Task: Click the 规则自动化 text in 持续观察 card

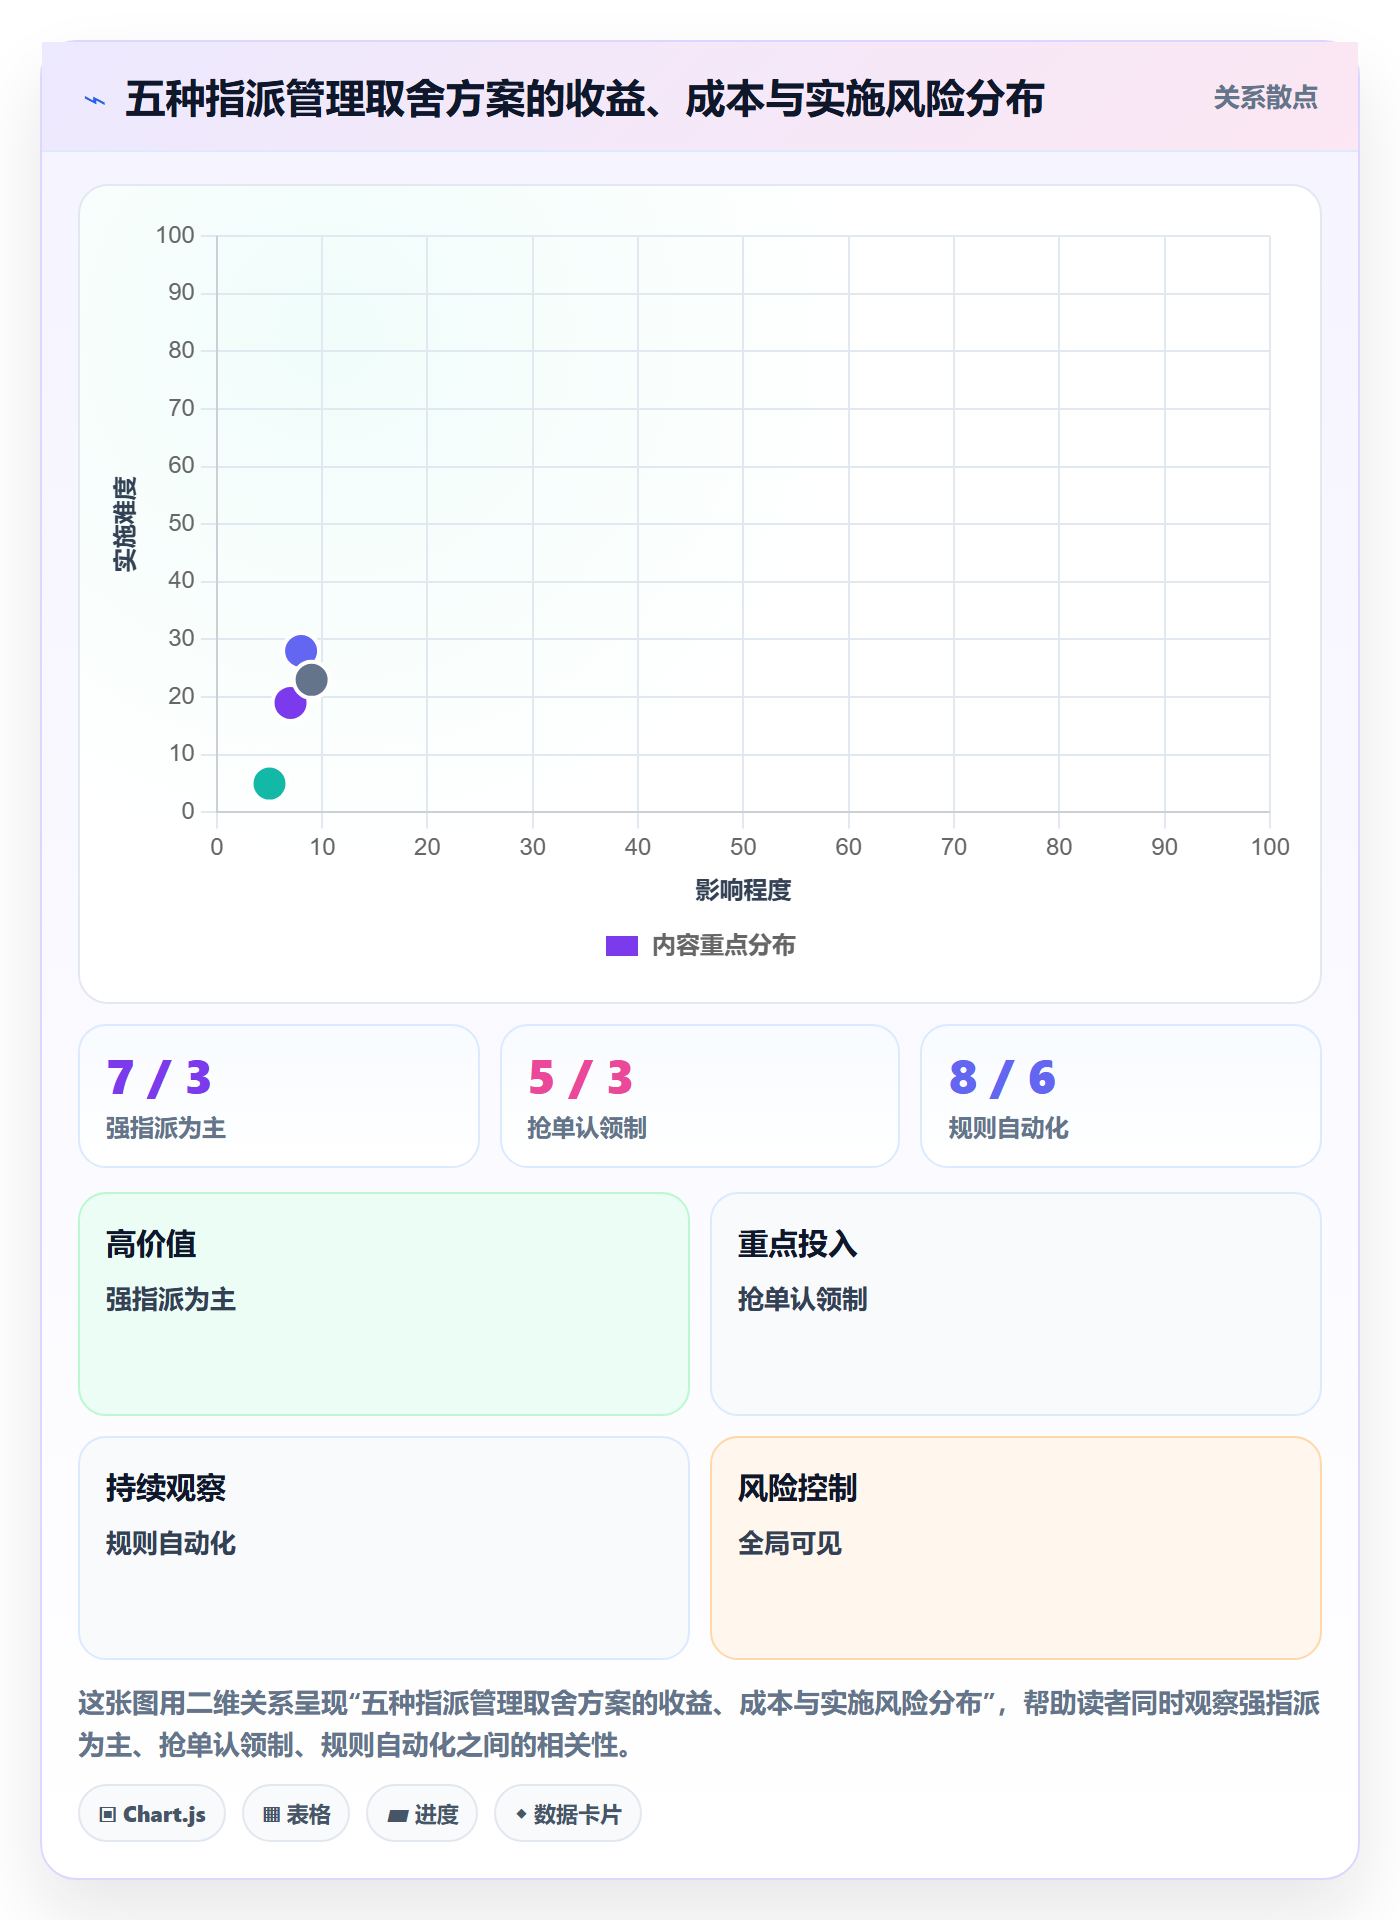Action: point(171,1544)
